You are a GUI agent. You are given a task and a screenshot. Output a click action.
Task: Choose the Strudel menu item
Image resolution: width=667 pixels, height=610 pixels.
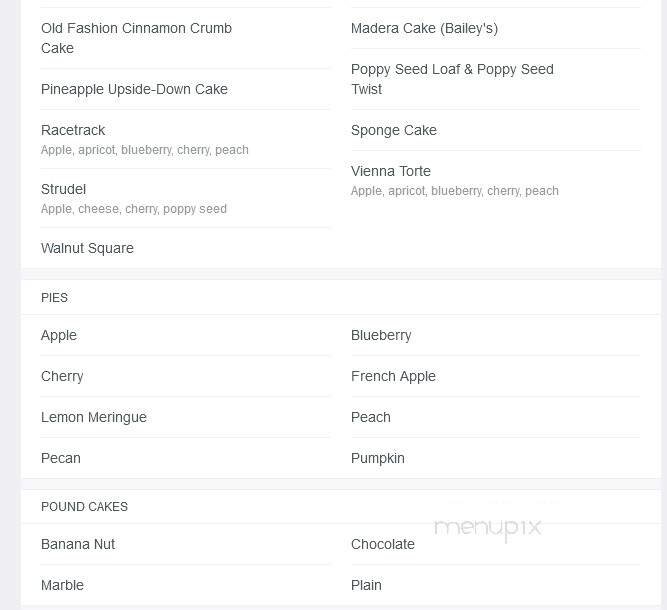64,189
